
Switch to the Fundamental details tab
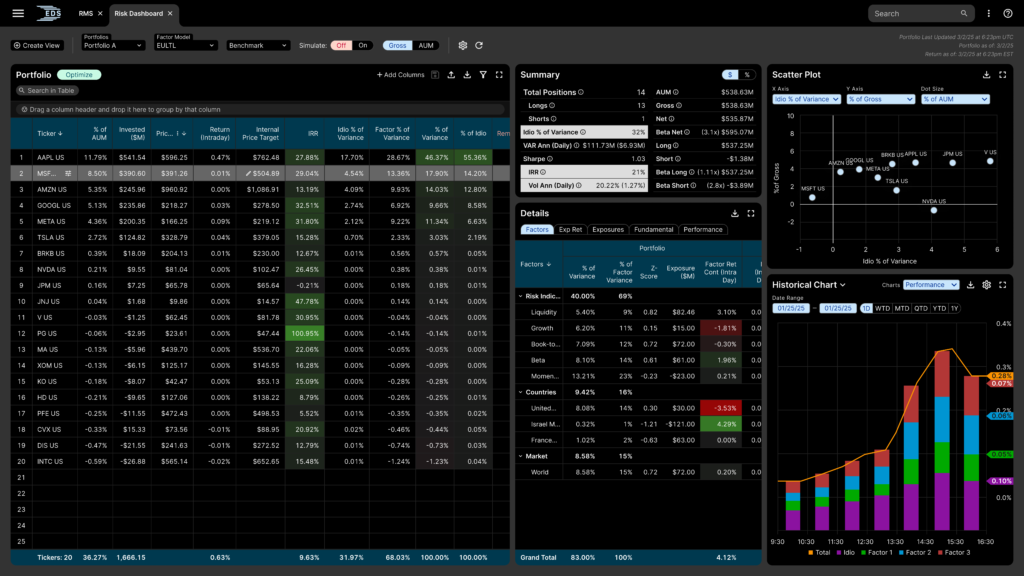[x=654, y=229]
